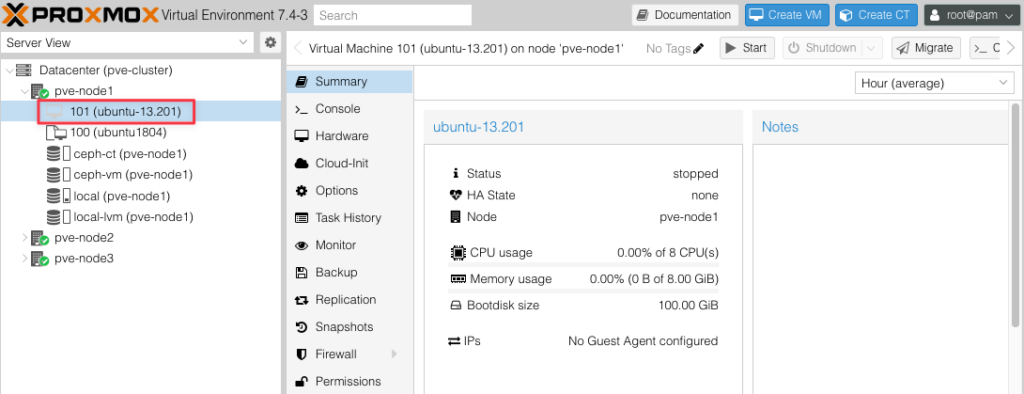Viewport: 1024px width, 394px height.
Task: Click the VM 101 monitor icon
Action: coord(54,112)
